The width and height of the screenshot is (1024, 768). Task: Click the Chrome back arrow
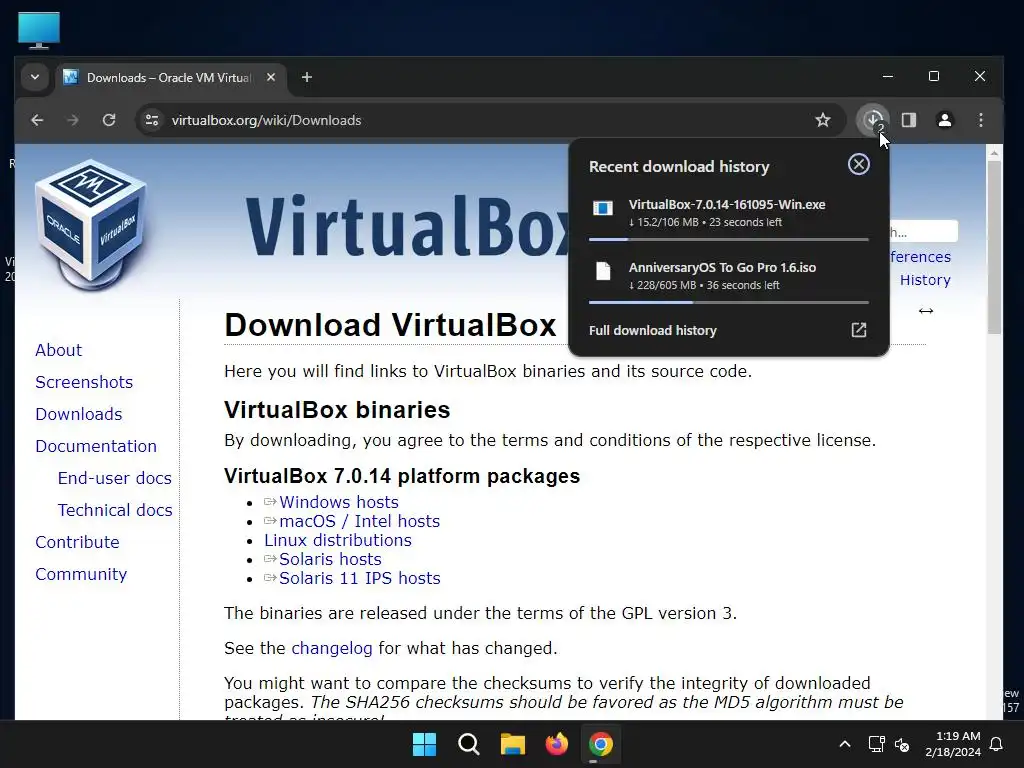click(37, 120)
